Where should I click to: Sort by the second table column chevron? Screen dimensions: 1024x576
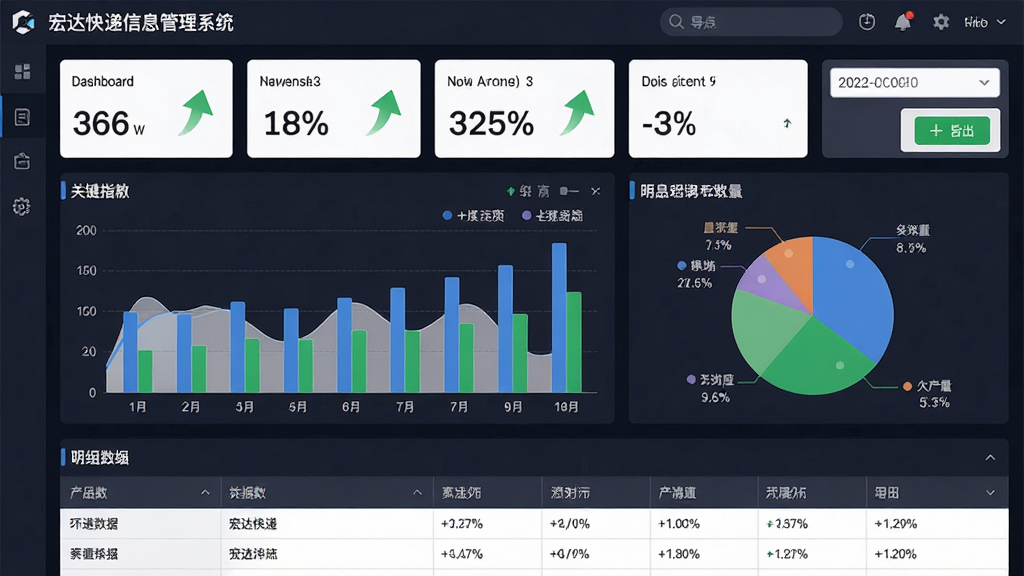point(417,492)
